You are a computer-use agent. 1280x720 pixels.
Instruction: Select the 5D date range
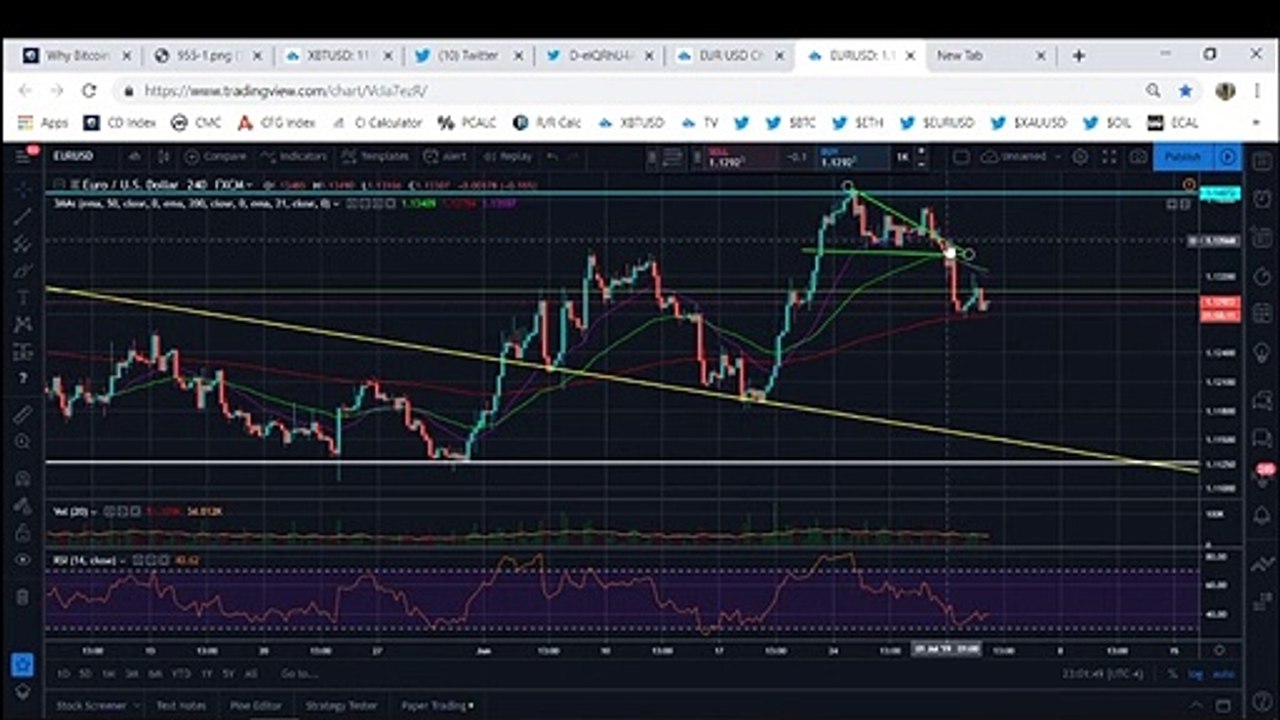pos(85,674)
